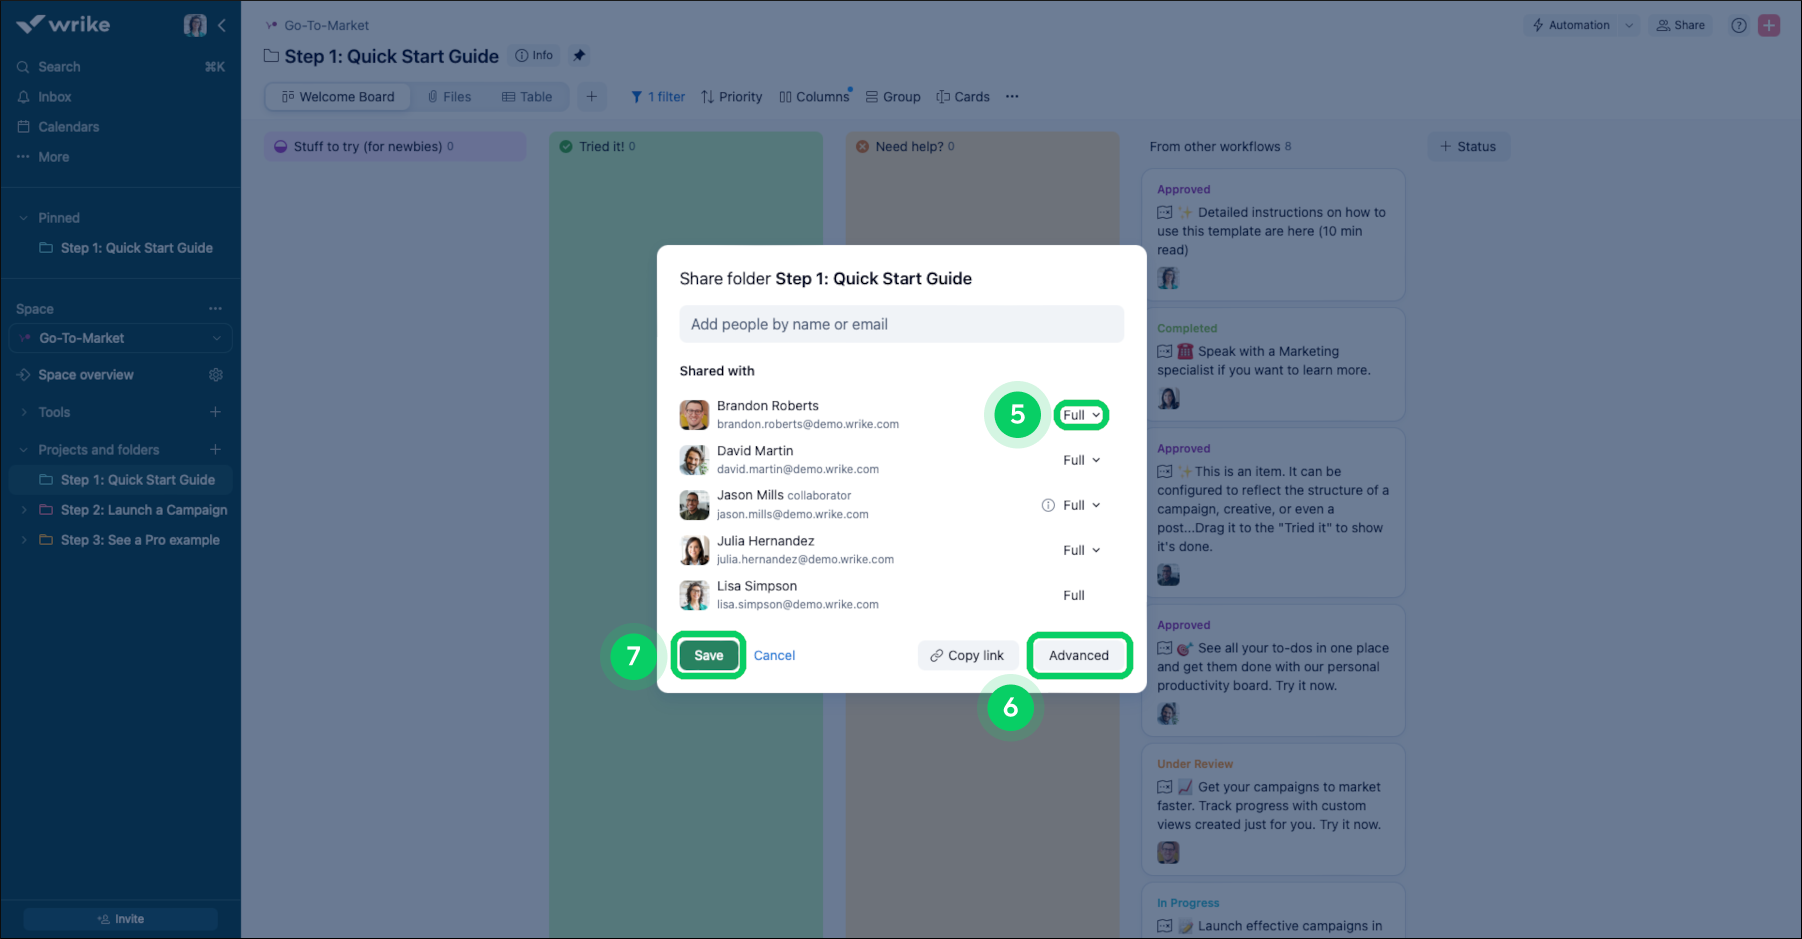Click the 1 filter indicator in the toolbar
The image size is (1802, 939).
pos(657,96)
